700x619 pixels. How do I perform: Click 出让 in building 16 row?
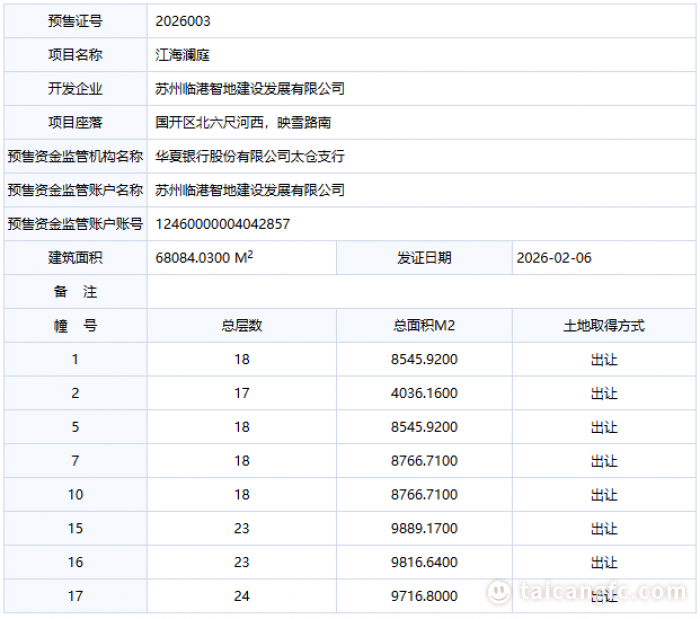604,563
